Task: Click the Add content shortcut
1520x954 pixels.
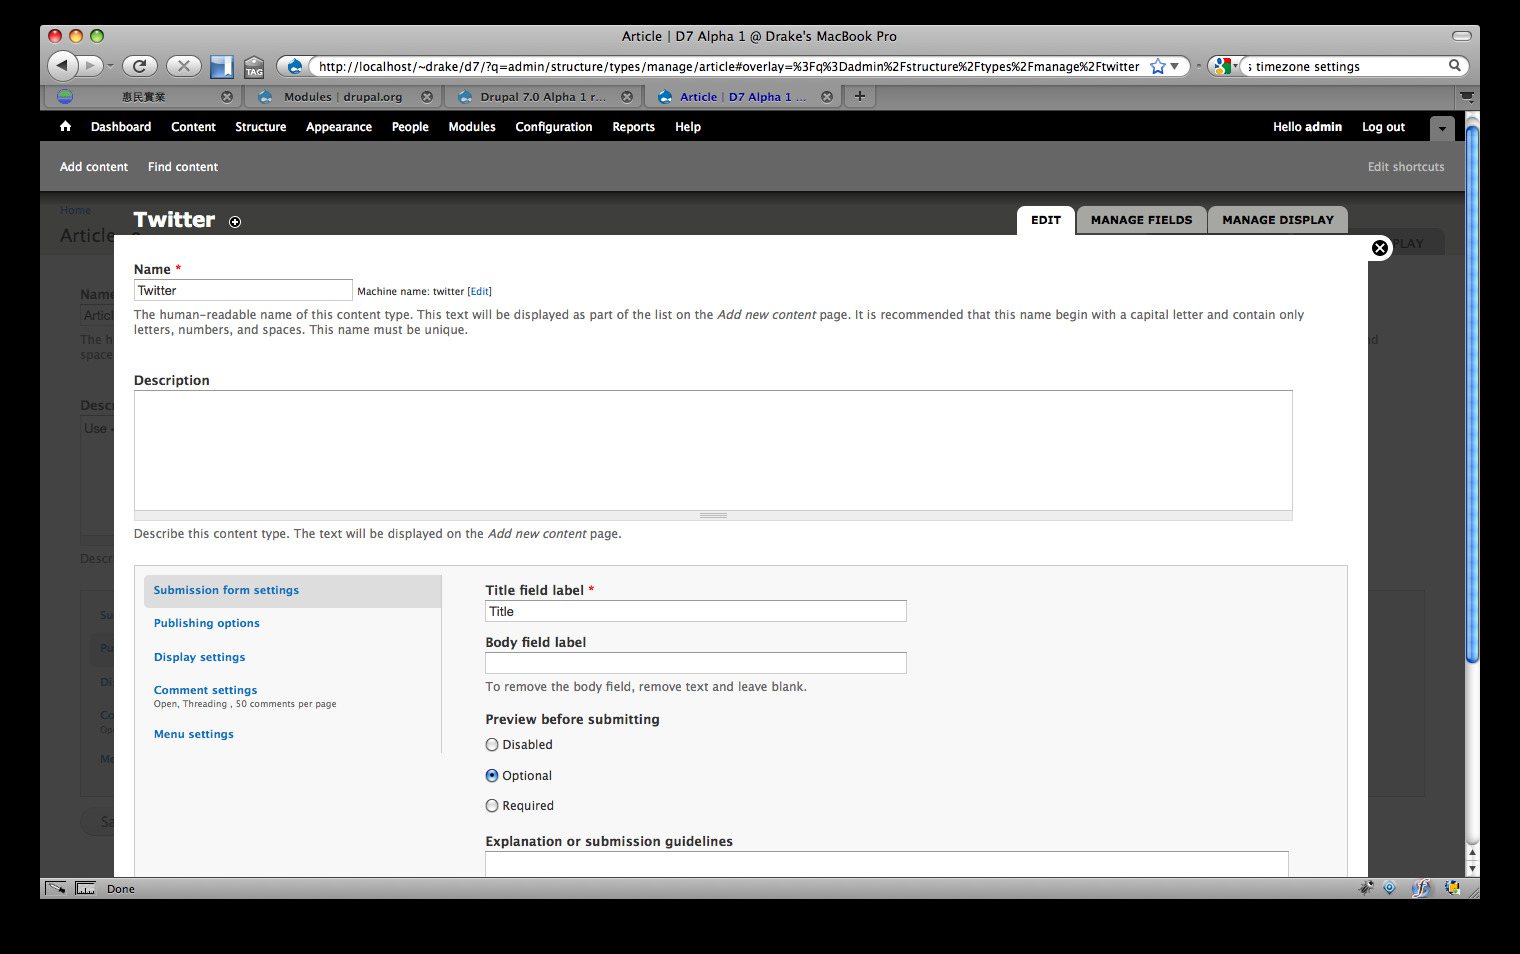Action: tap(94, 167)
